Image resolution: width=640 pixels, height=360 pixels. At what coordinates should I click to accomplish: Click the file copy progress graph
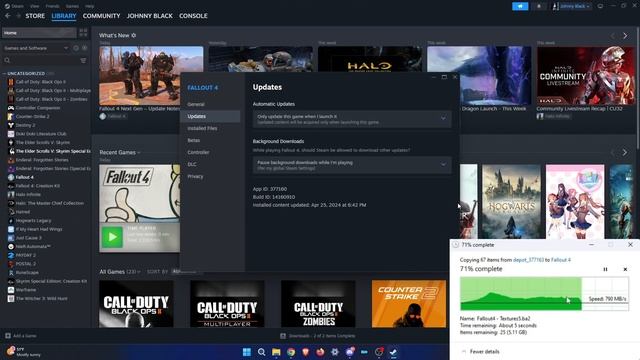(544, 293)
